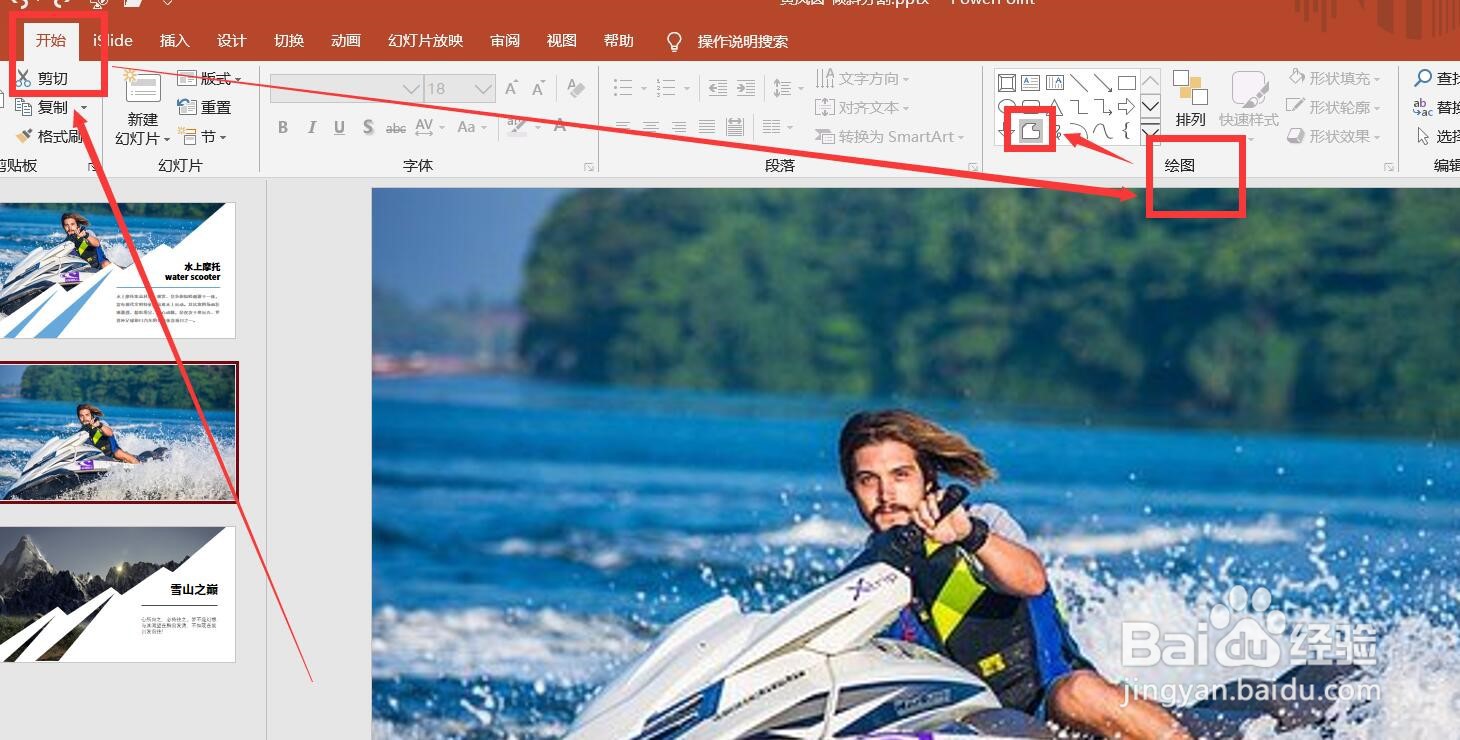Toggle align text right
1460x740 pixels.
coord(679,127)
